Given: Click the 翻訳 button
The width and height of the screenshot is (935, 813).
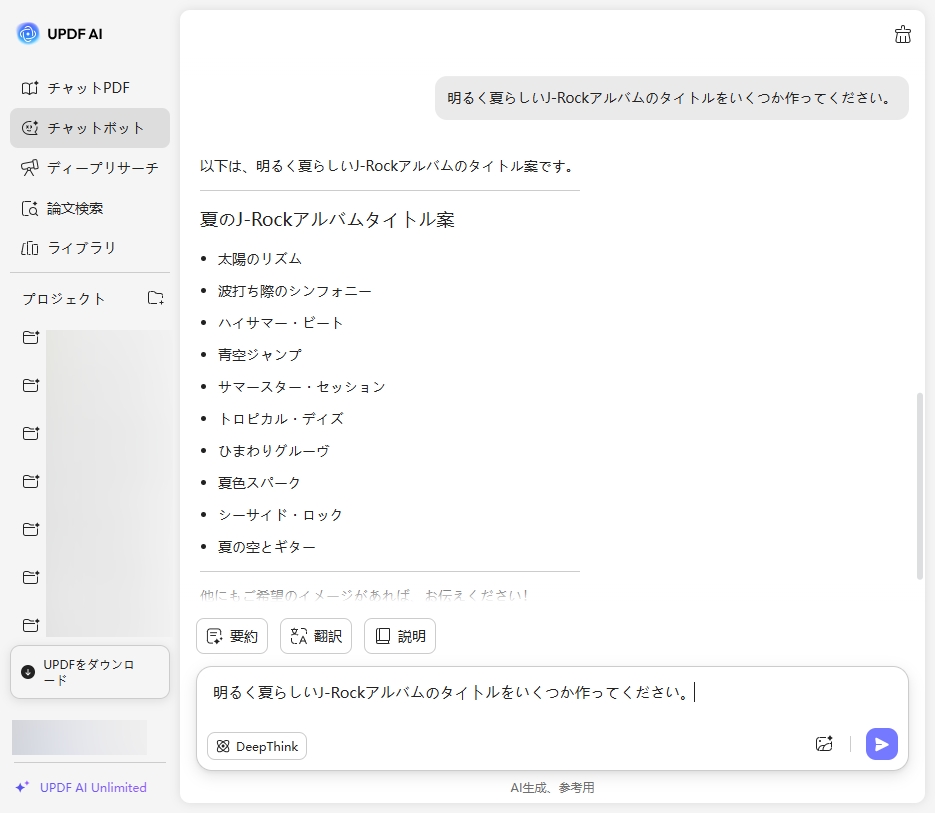Looking at the screenshot, I should click(x=316, y=636).
